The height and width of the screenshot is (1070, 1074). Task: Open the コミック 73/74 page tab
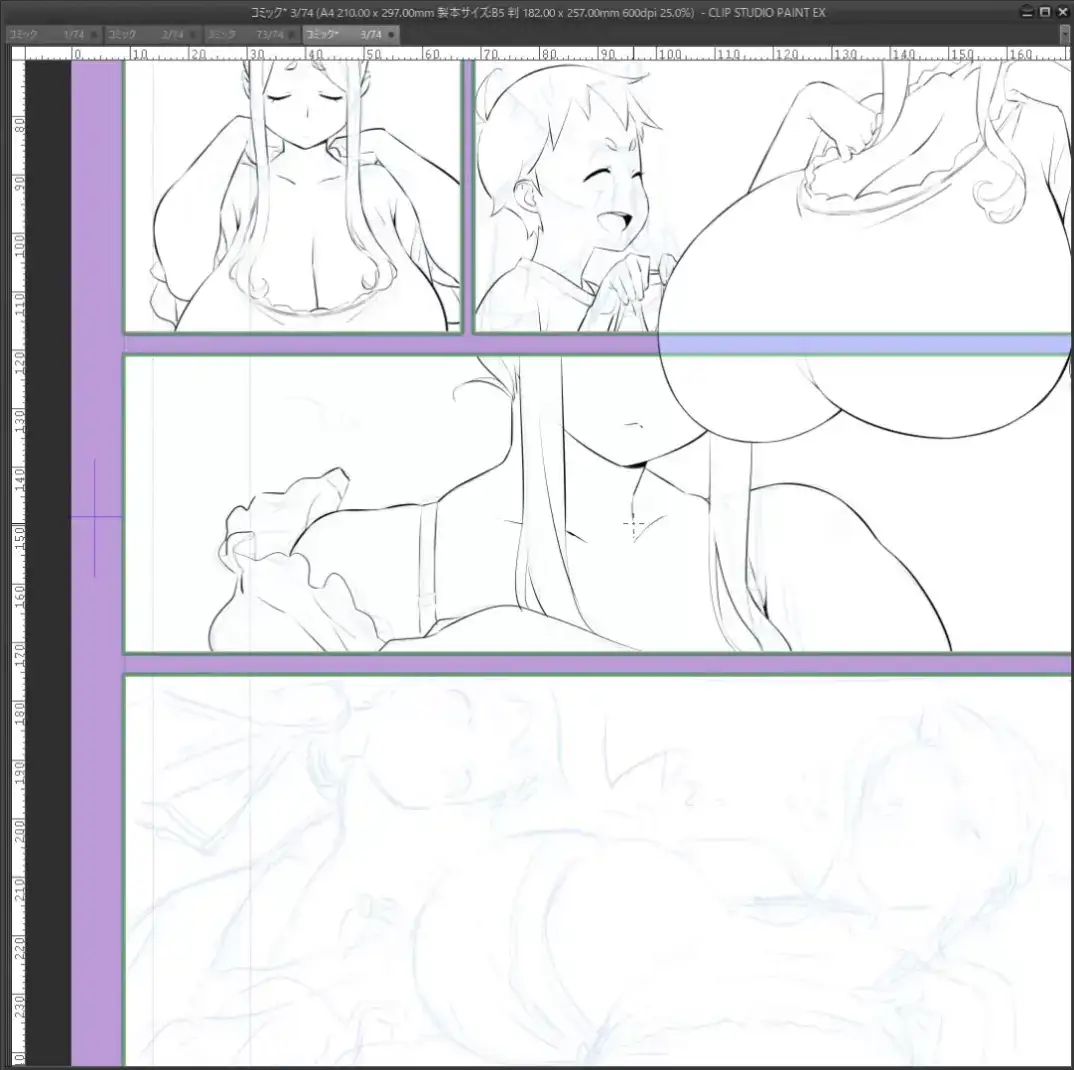tap(245, 34)
